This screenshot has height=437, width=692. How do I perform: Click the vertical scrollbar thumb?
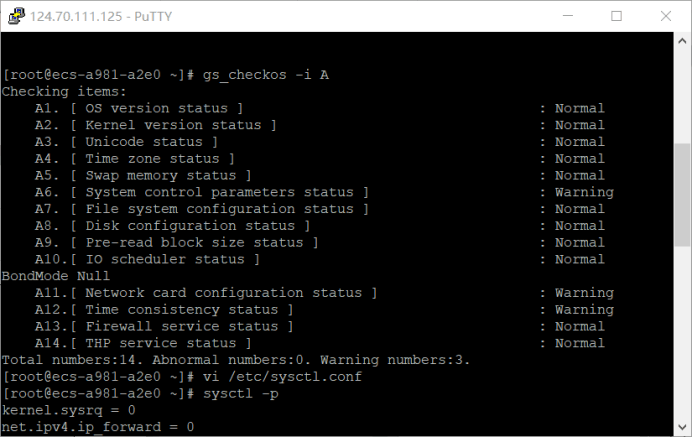pos(682,195)
